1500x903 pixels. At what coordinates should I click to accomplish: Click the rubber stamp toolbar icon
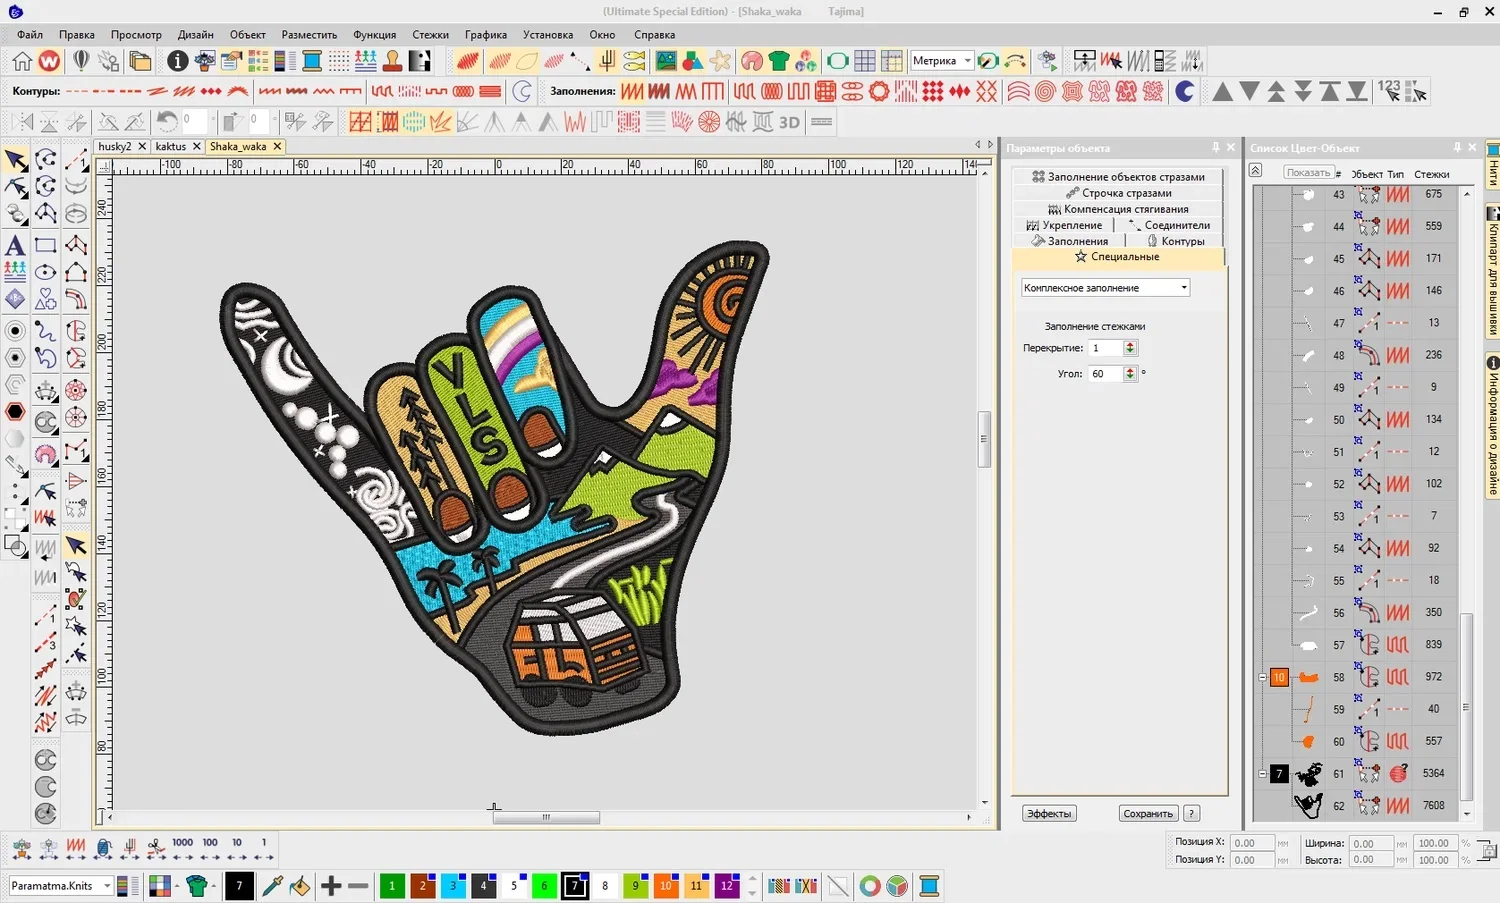coord(393,61)
